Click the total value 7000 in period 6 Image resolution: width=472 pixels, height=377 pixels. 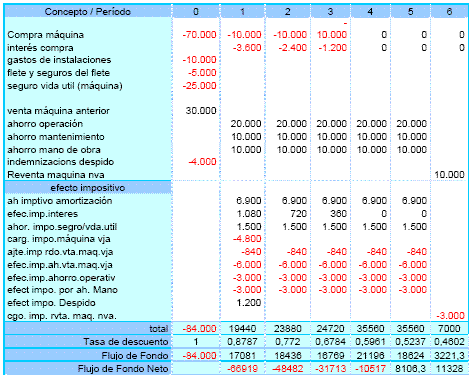point(449,329)
